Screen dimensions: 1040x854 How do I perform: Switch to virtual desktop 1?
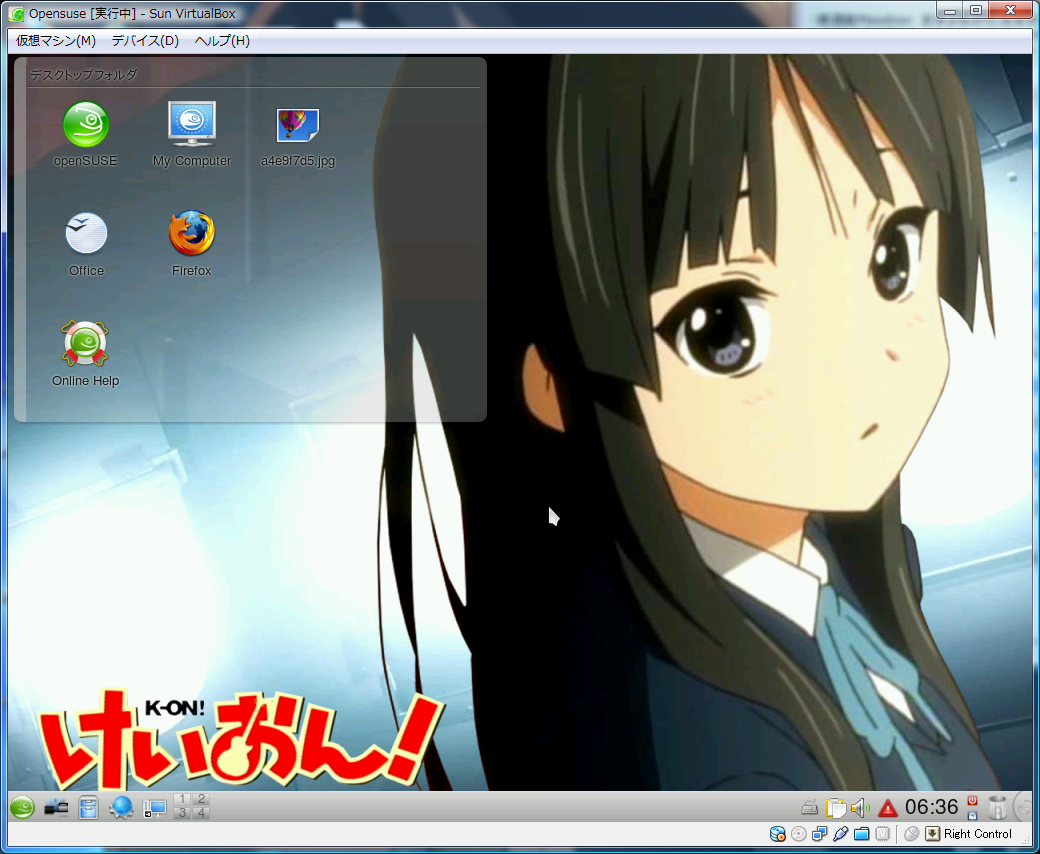[182, 800]
